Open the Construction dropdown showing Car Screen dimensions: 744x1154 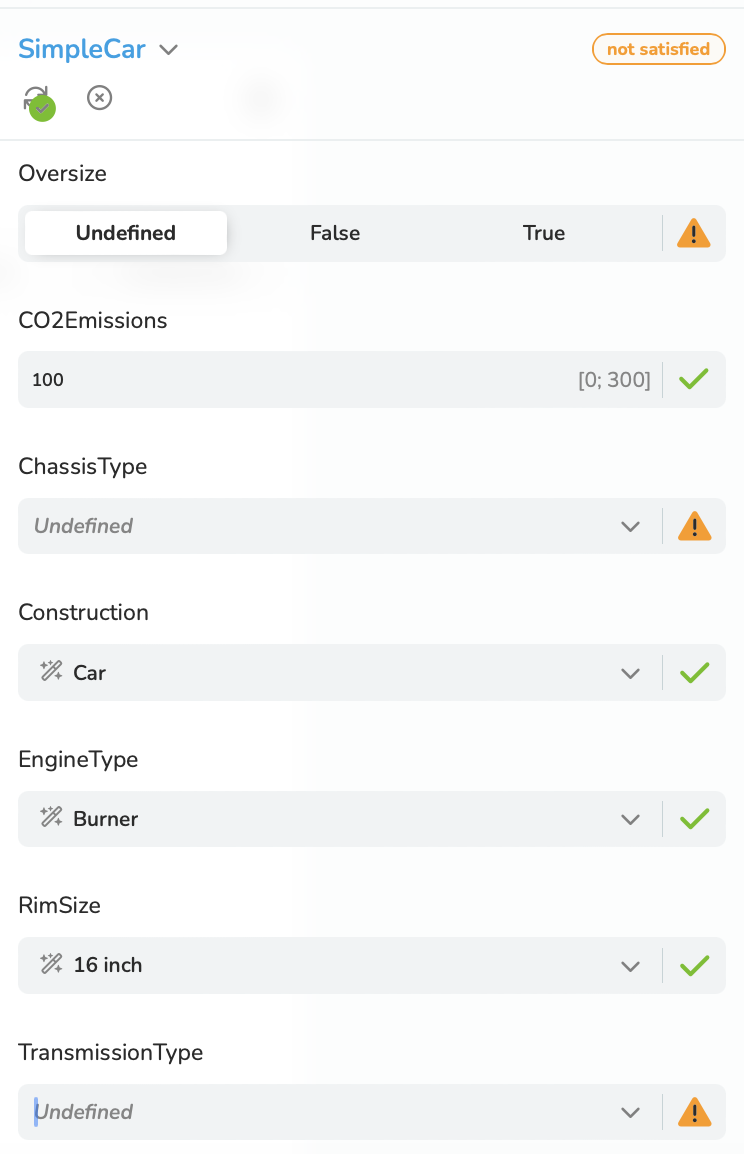click(339, 673)
